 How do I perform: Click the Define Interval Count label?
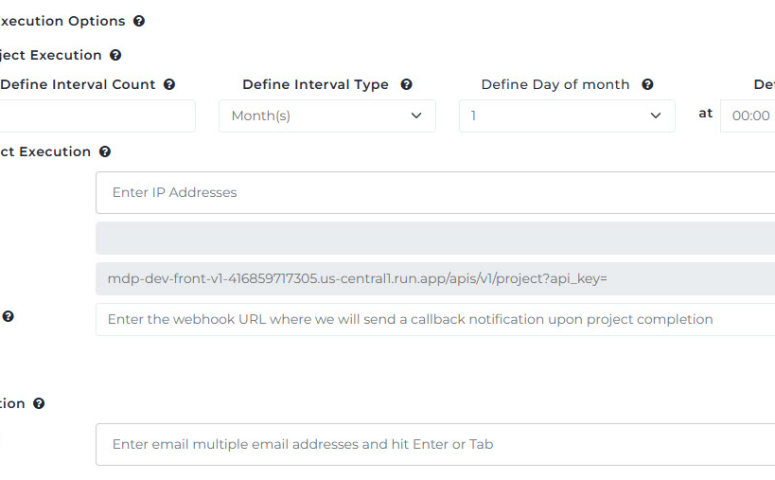pos(78,85)
